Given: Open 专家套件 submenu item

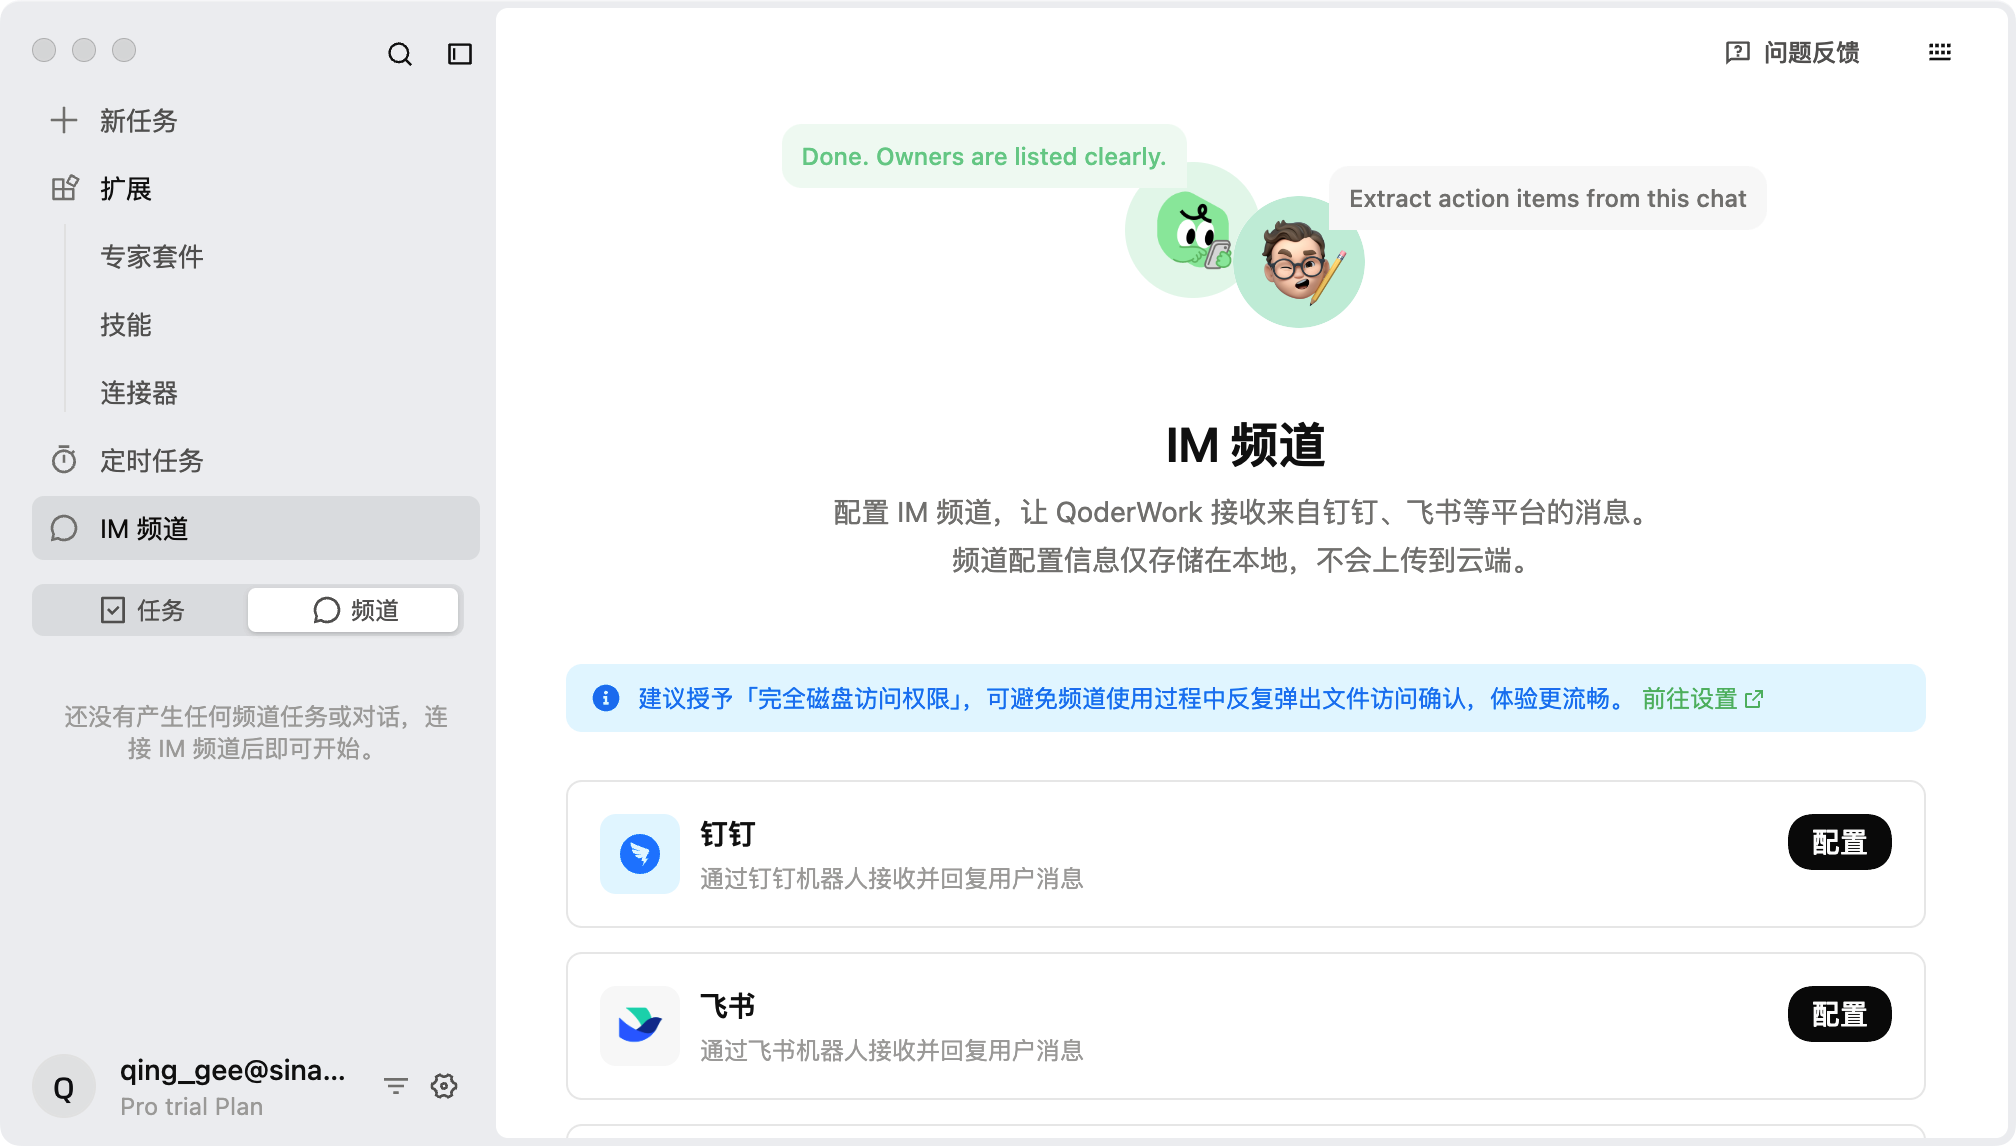Looking at the screenshot, I should [x=152, y=257].
